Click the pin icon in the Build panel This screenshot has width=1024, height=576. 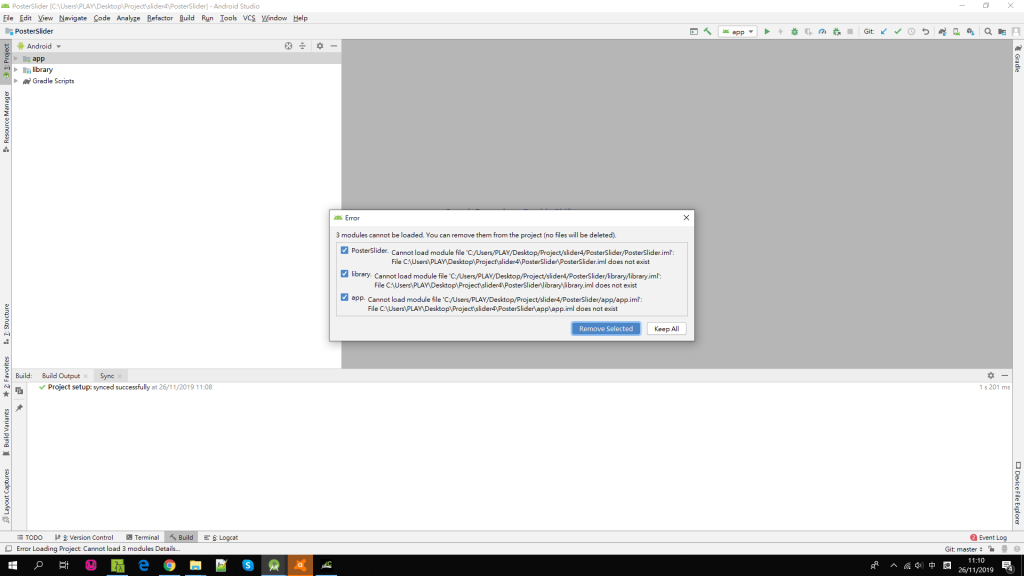[x=19, y=408]
